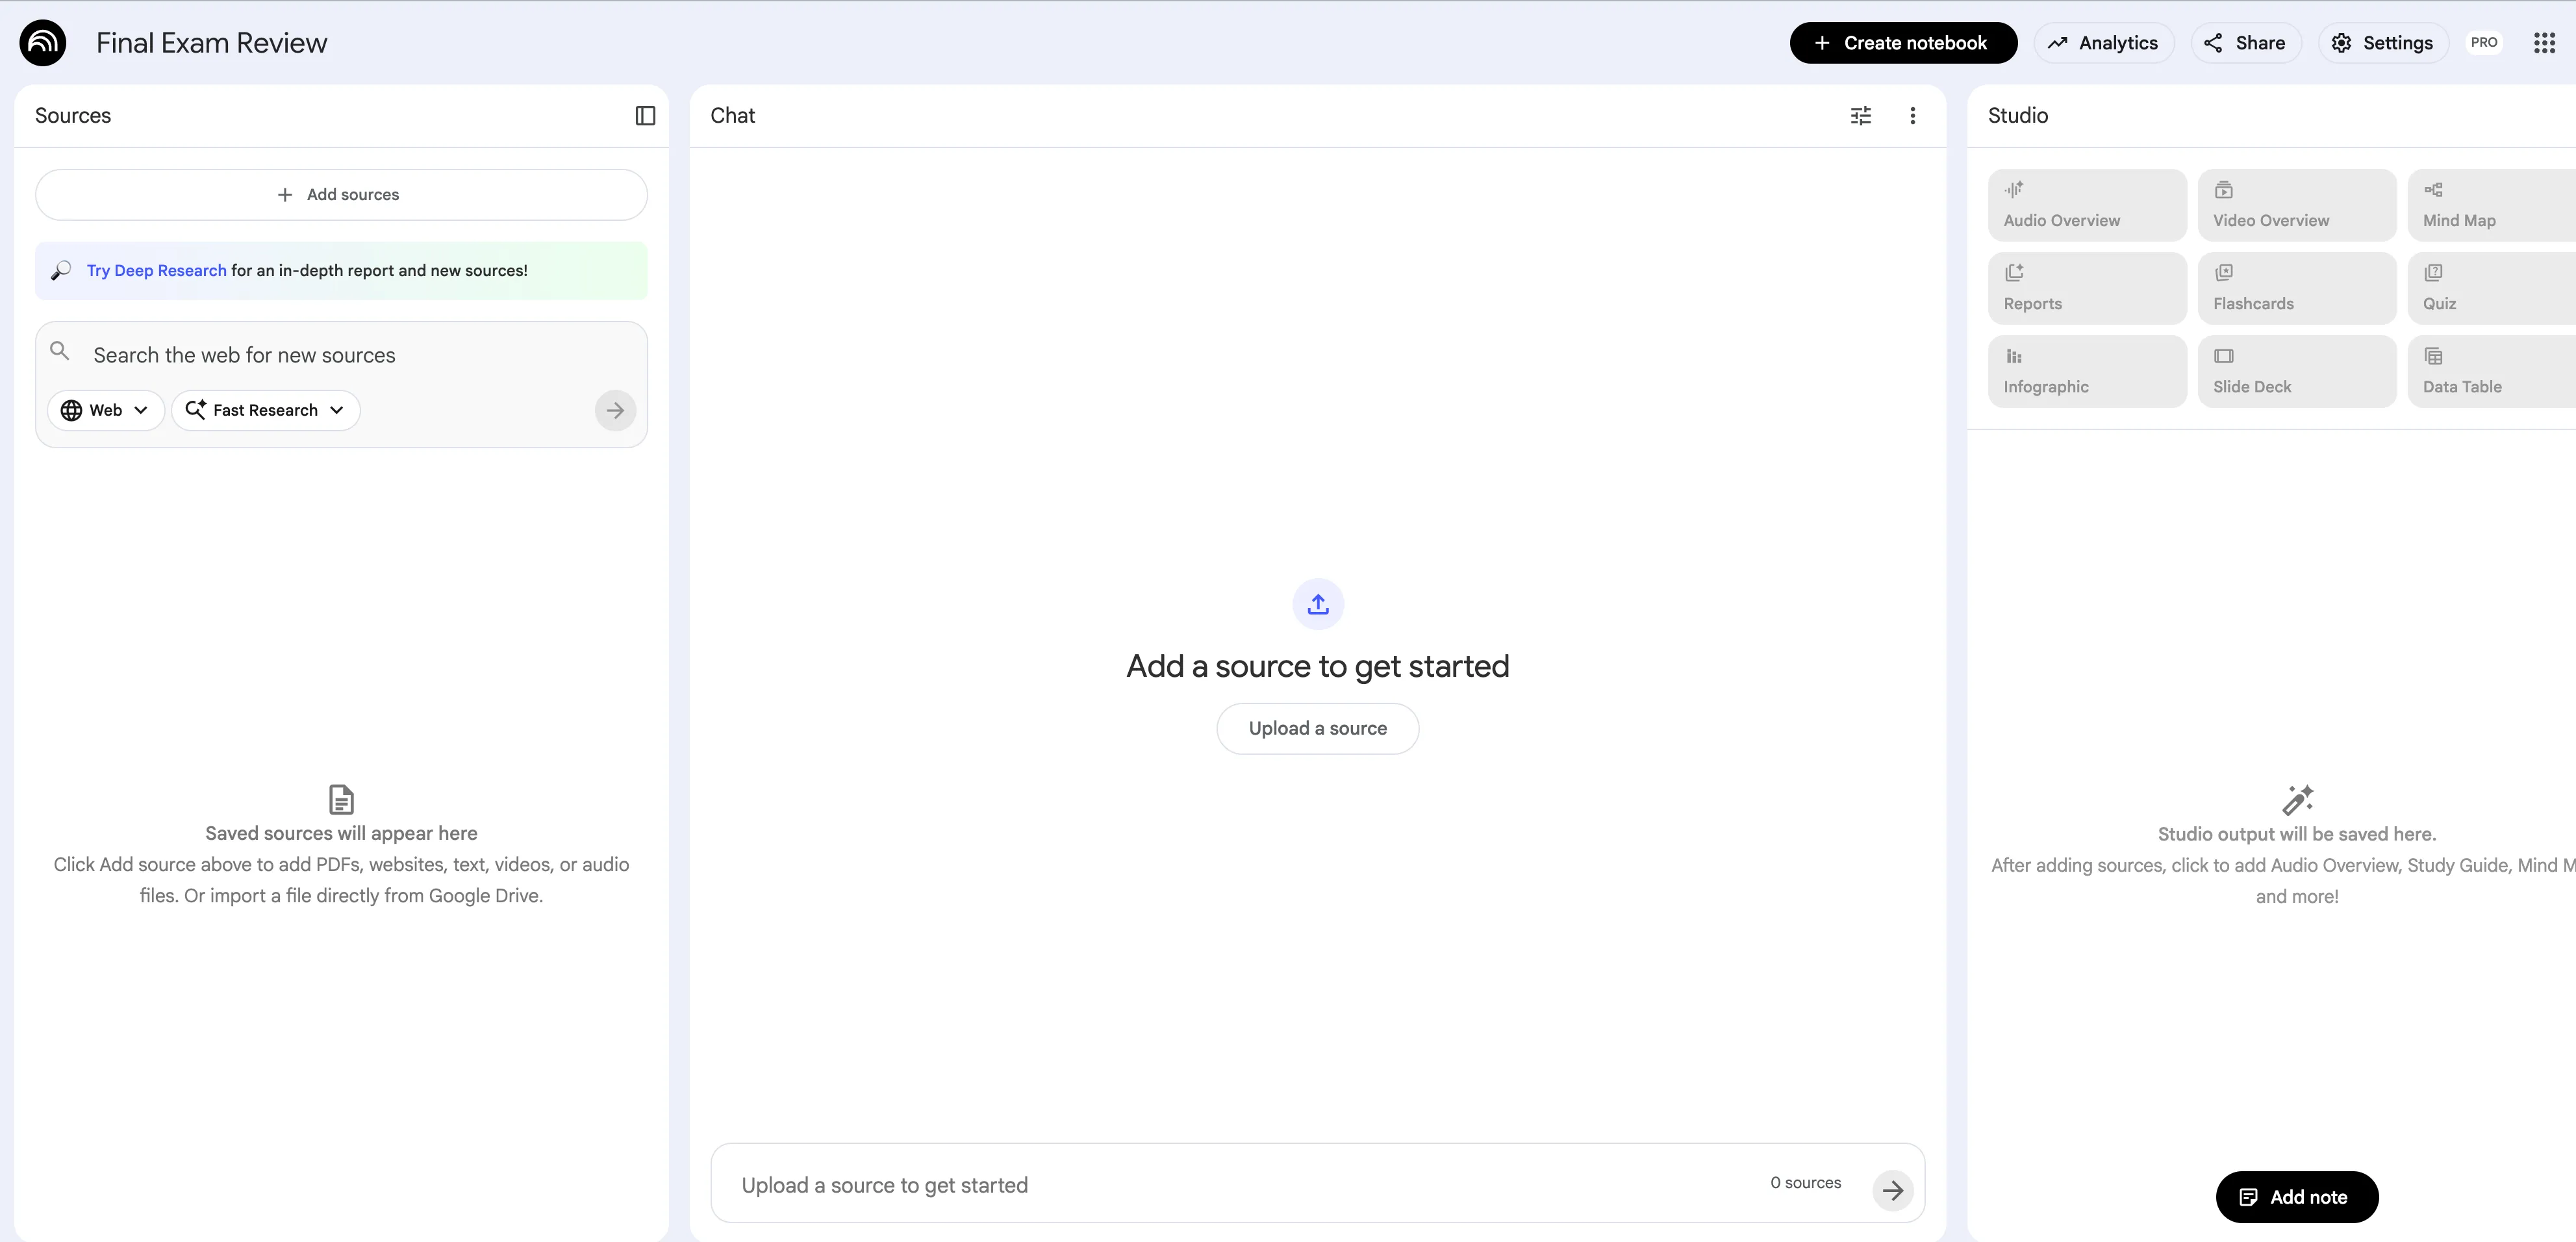2576x1242 pixels.
Task: Open the Settings menu
Action: coord(2382,43)
